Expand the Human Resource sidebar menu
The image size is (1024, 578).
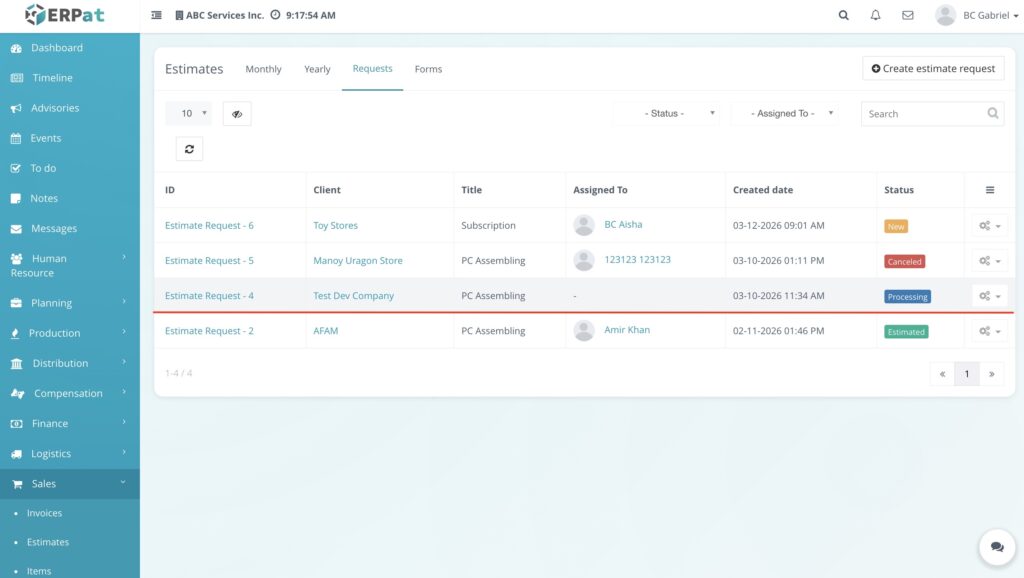pyautogui.click(x=69, y=265)
